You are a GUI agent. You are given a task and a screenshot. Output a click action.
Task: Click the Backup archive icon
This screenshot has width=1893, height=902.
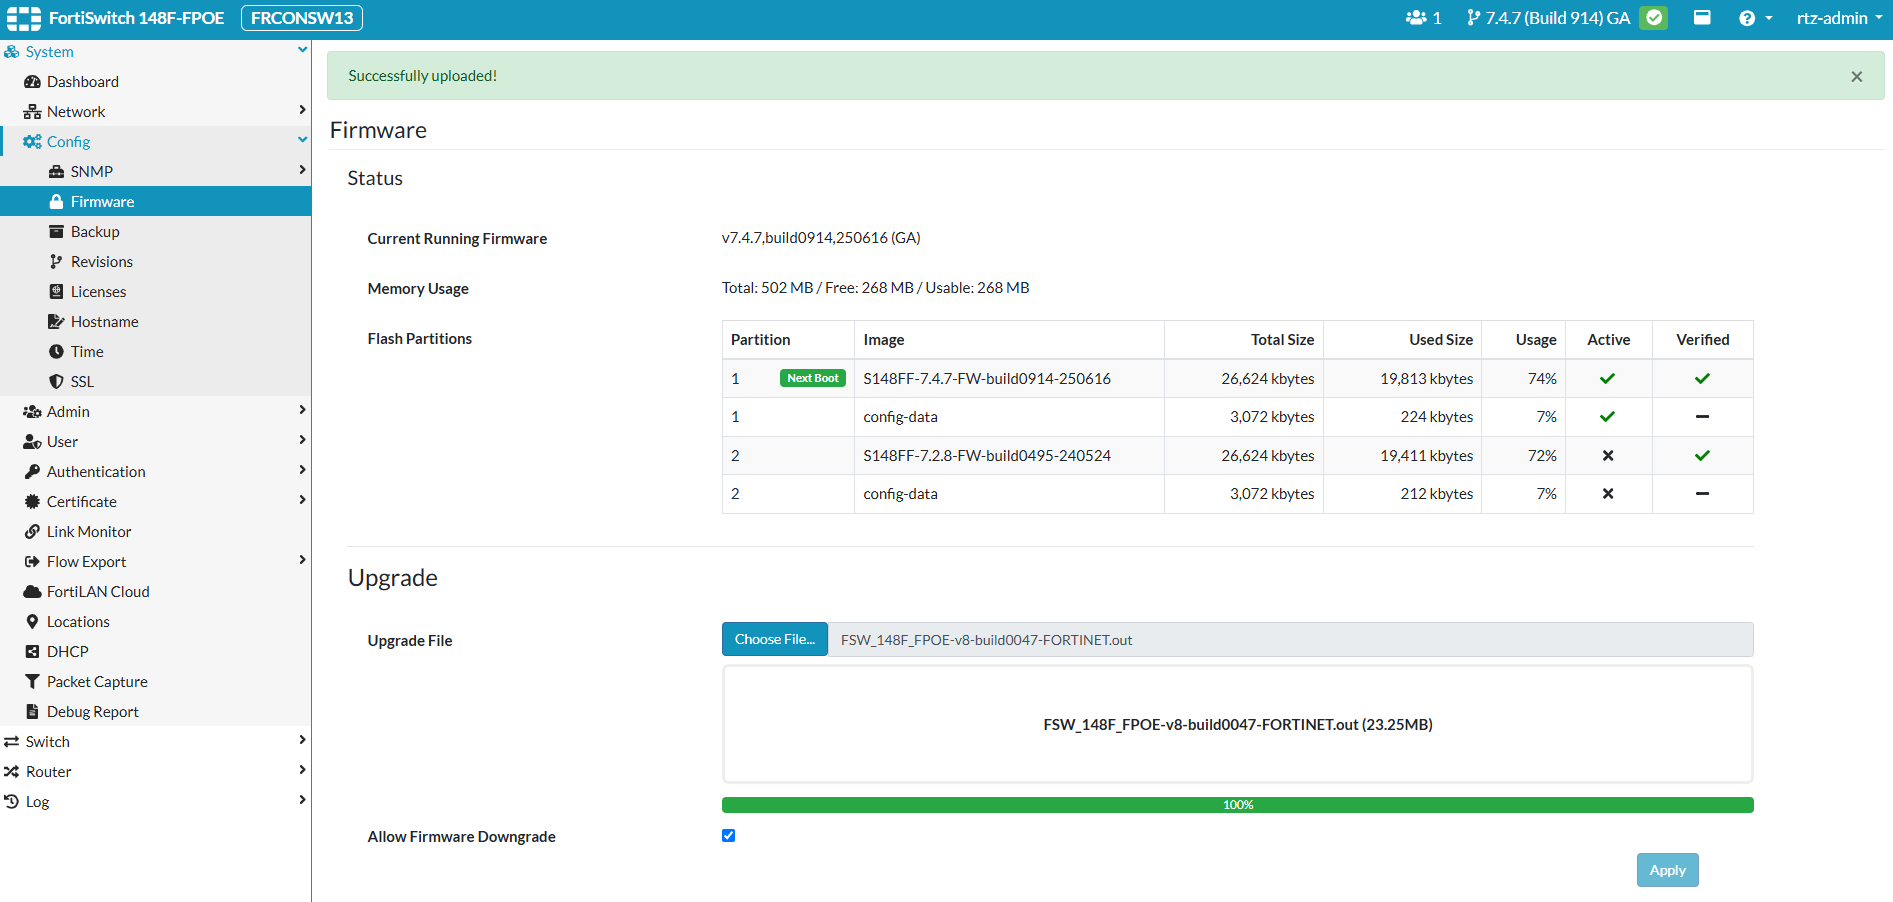(x=56, y=232)
